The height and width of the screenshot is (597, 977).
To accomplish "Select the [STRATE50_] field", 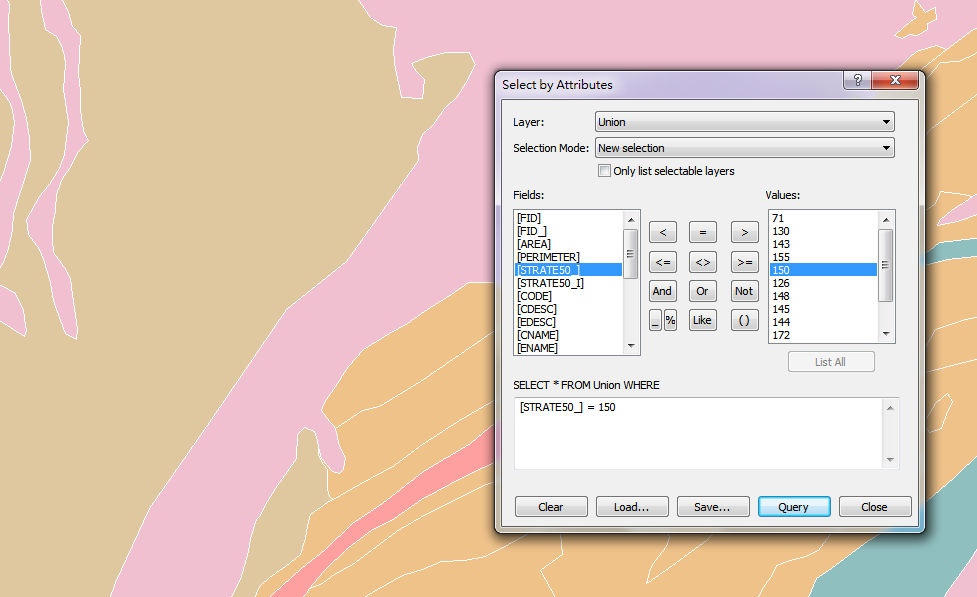I will pyautogui.click(x=568, y=270).
